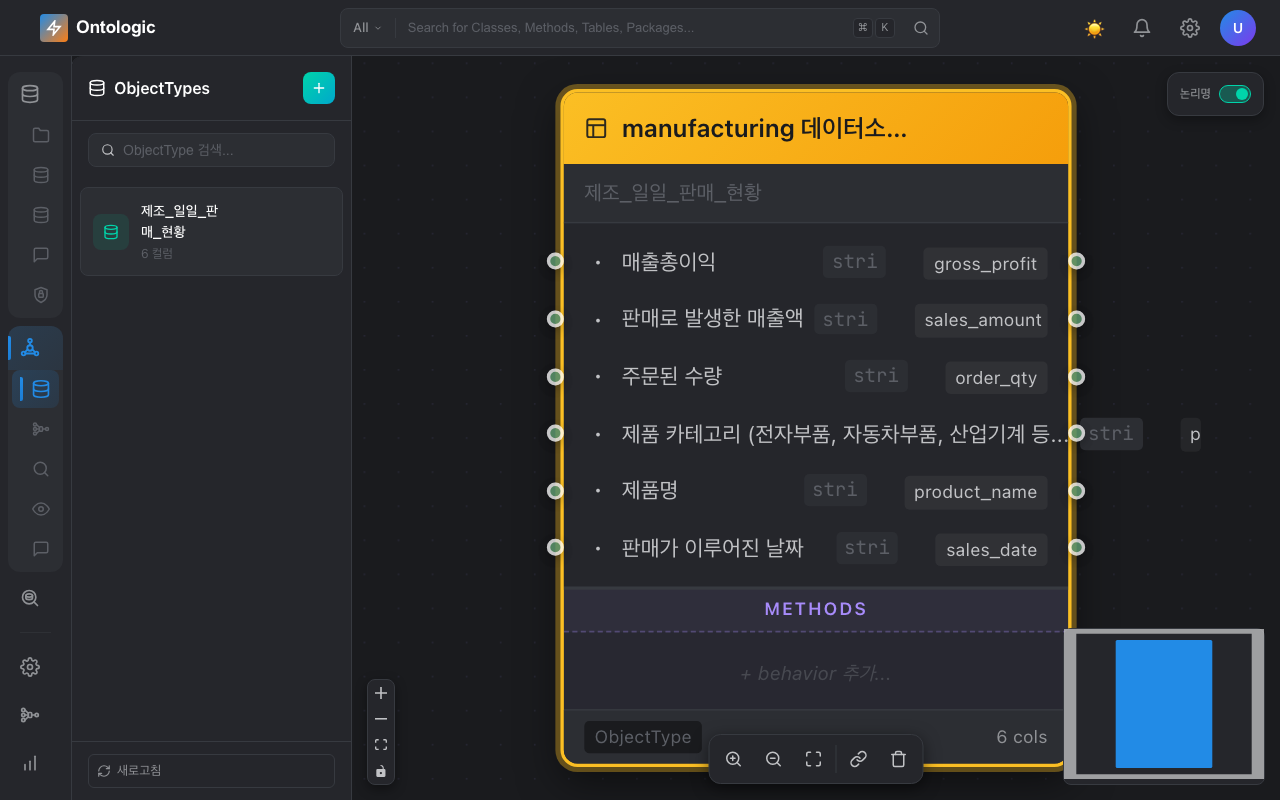This screenshot has height=800, width=1280.
Task: Open the search icon in the sidebar
Action: (x=41, y=469)
